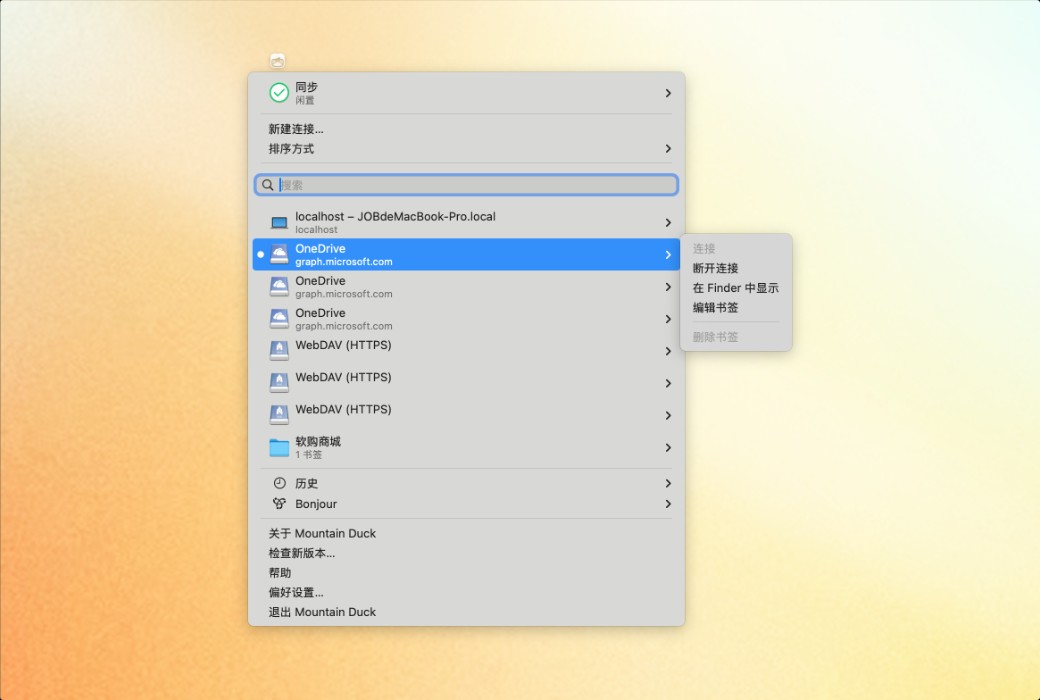This screenshot has width=1040, height=700.
Task: Click the 软购商城 folder icon
Action: (x=279, y=448)
